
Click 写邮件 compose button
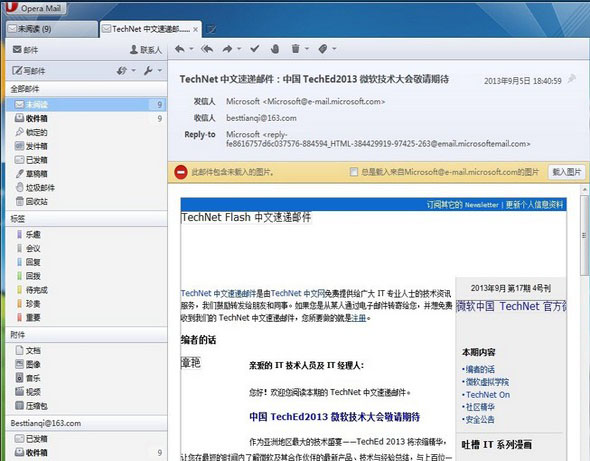[x=29, y=70]
